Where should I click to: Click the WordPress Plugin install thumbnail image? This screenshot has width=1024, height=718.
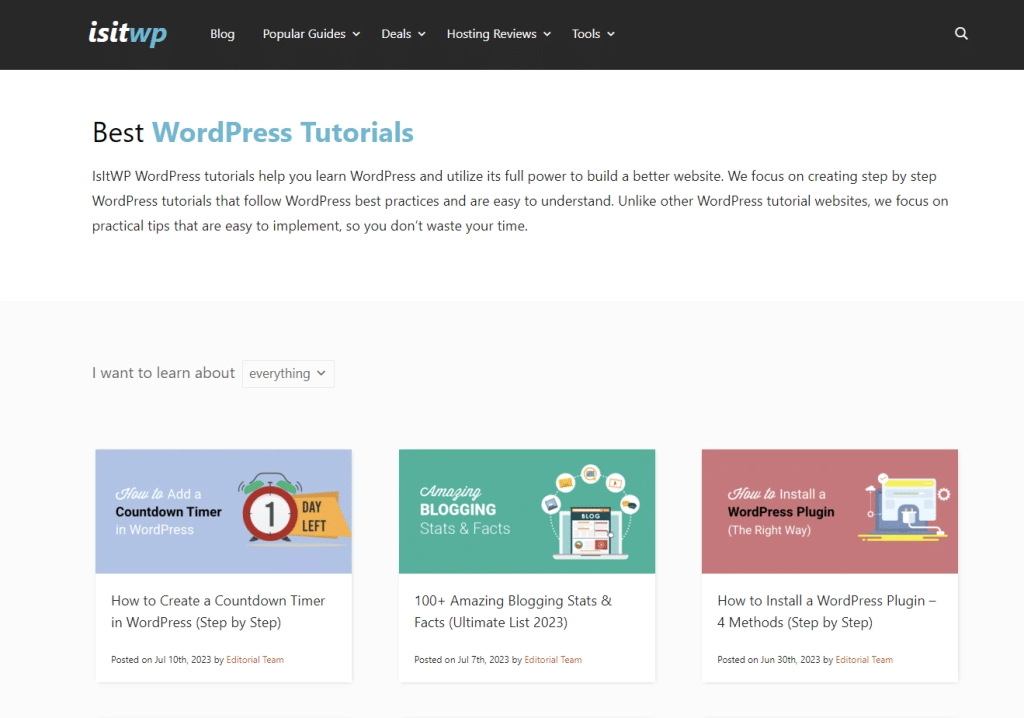(x=829, y=511)
